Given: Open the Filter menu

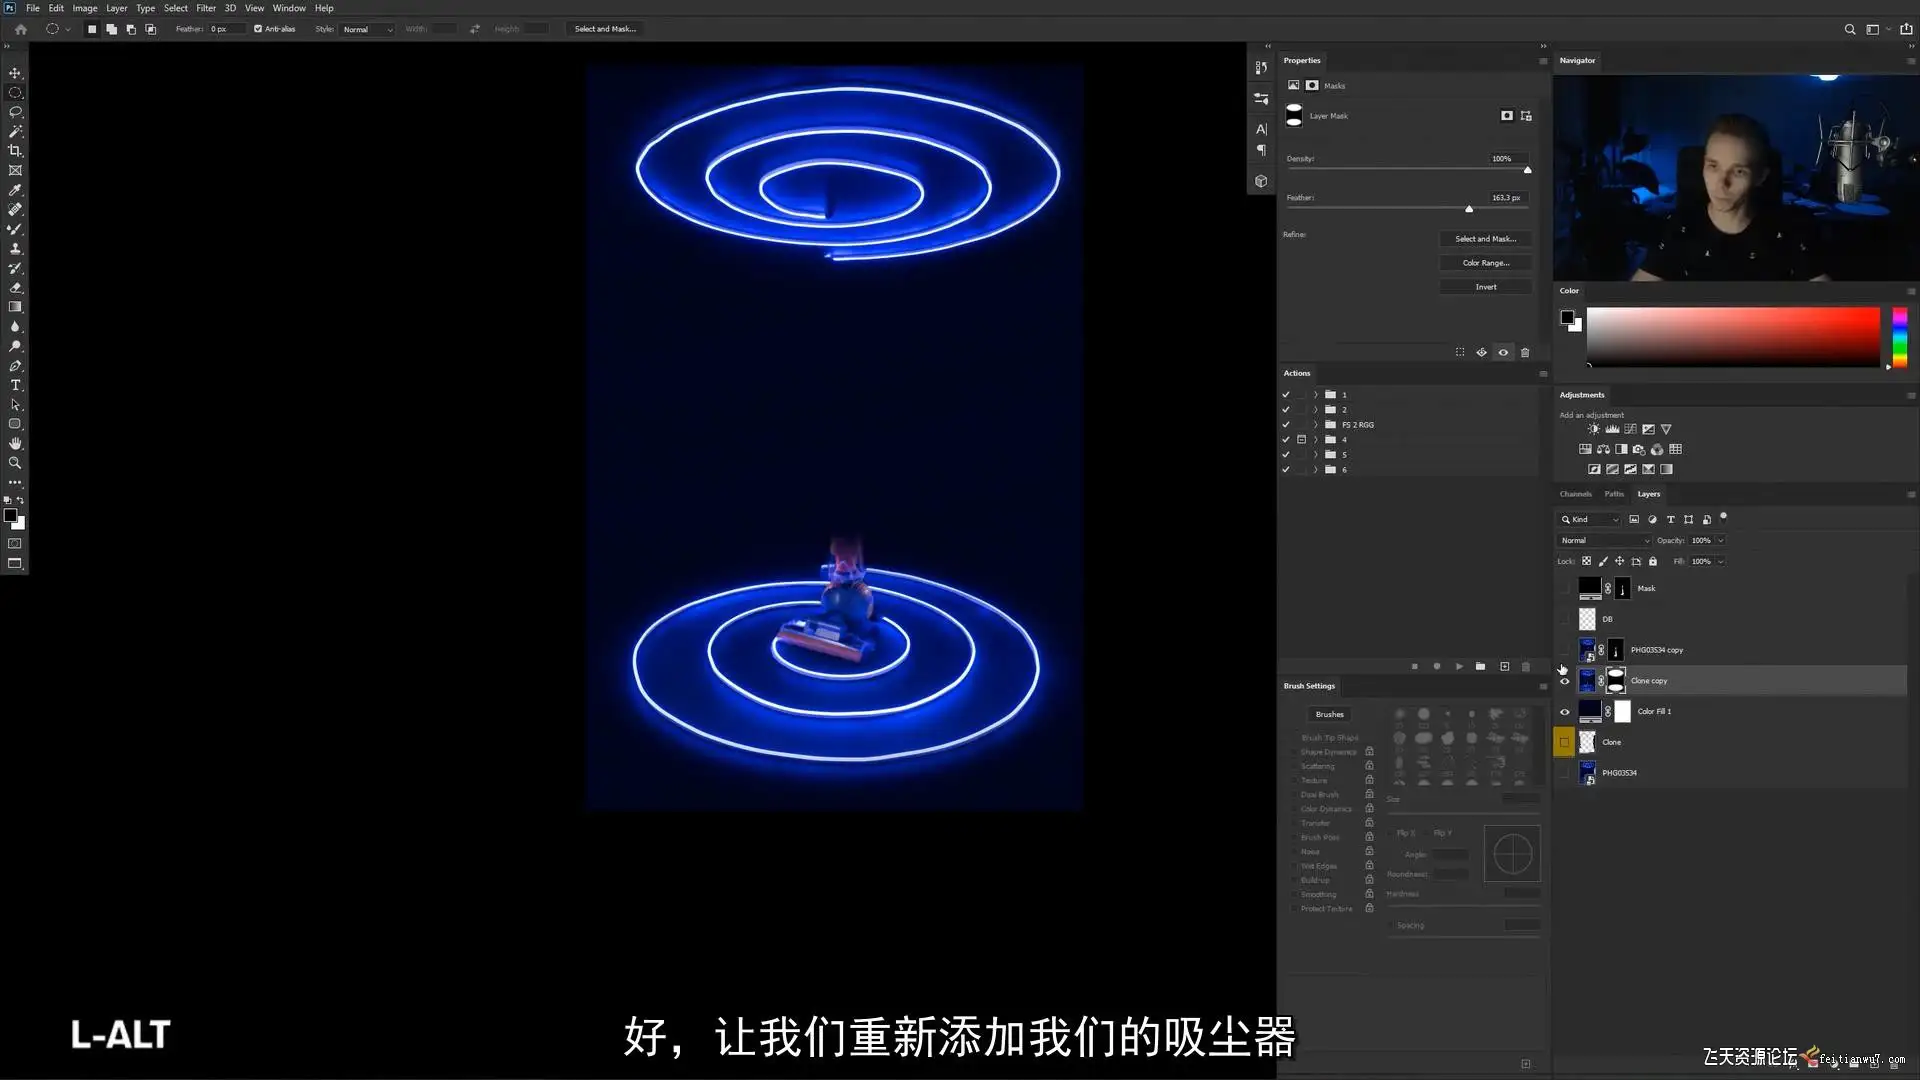Looking at the screenshot, I should (x=205, y=8).
